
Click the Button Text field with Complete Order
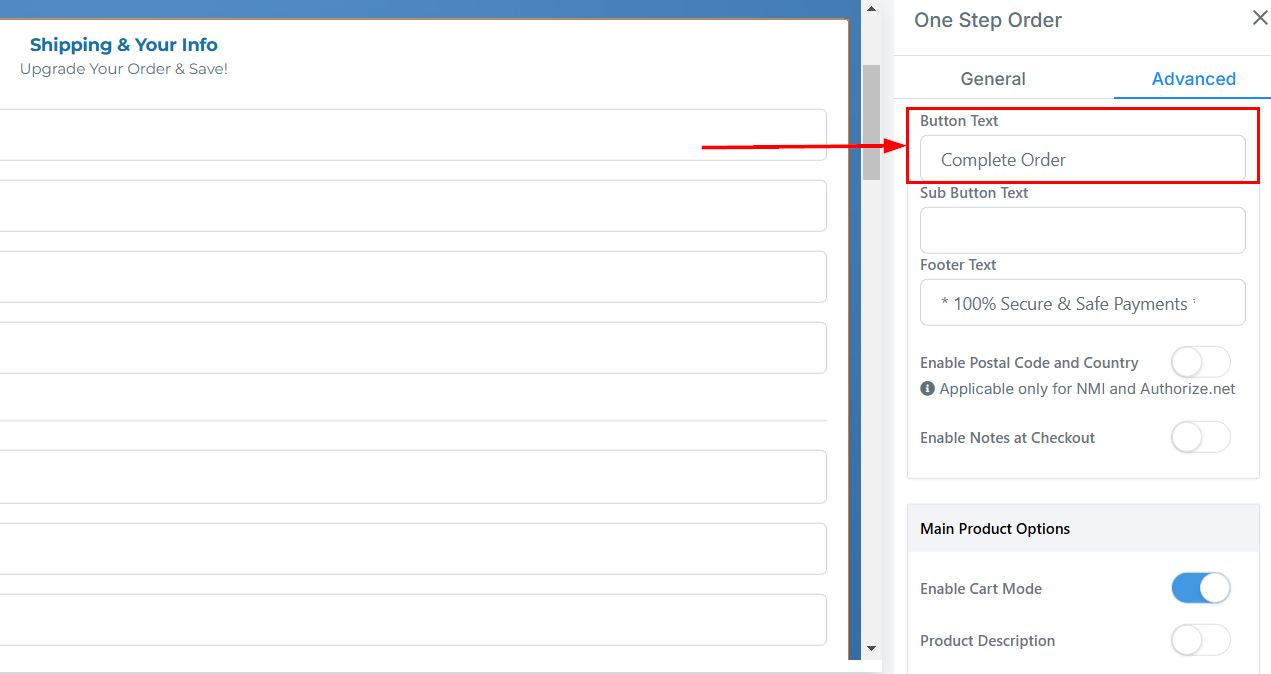[x=1082, y=160]
